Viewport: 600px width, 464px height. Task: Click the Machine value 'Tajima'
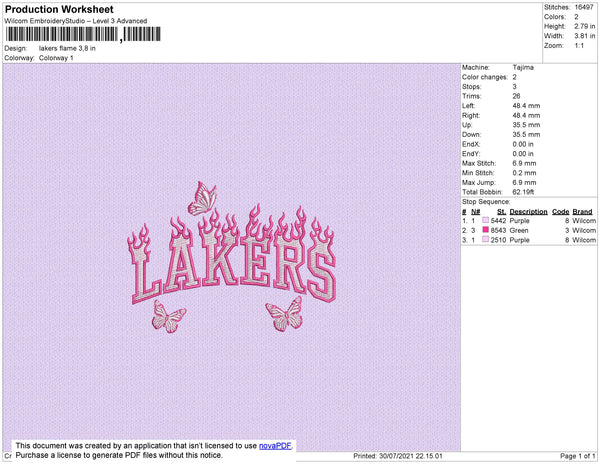pos(523,67)
